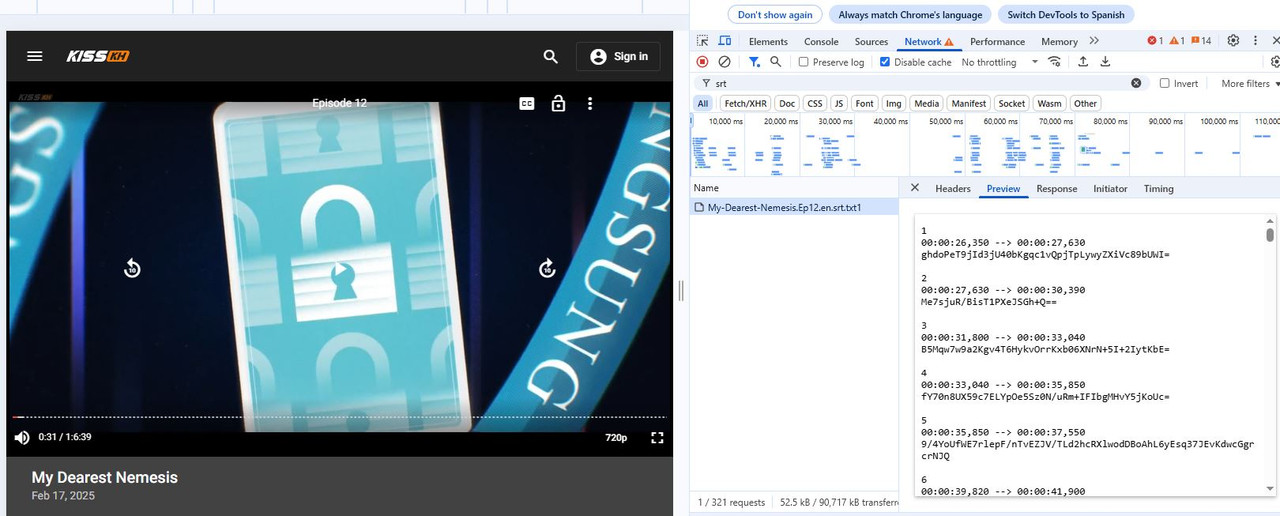Open DevTools three-dot customize menu

coord(1256,41)
